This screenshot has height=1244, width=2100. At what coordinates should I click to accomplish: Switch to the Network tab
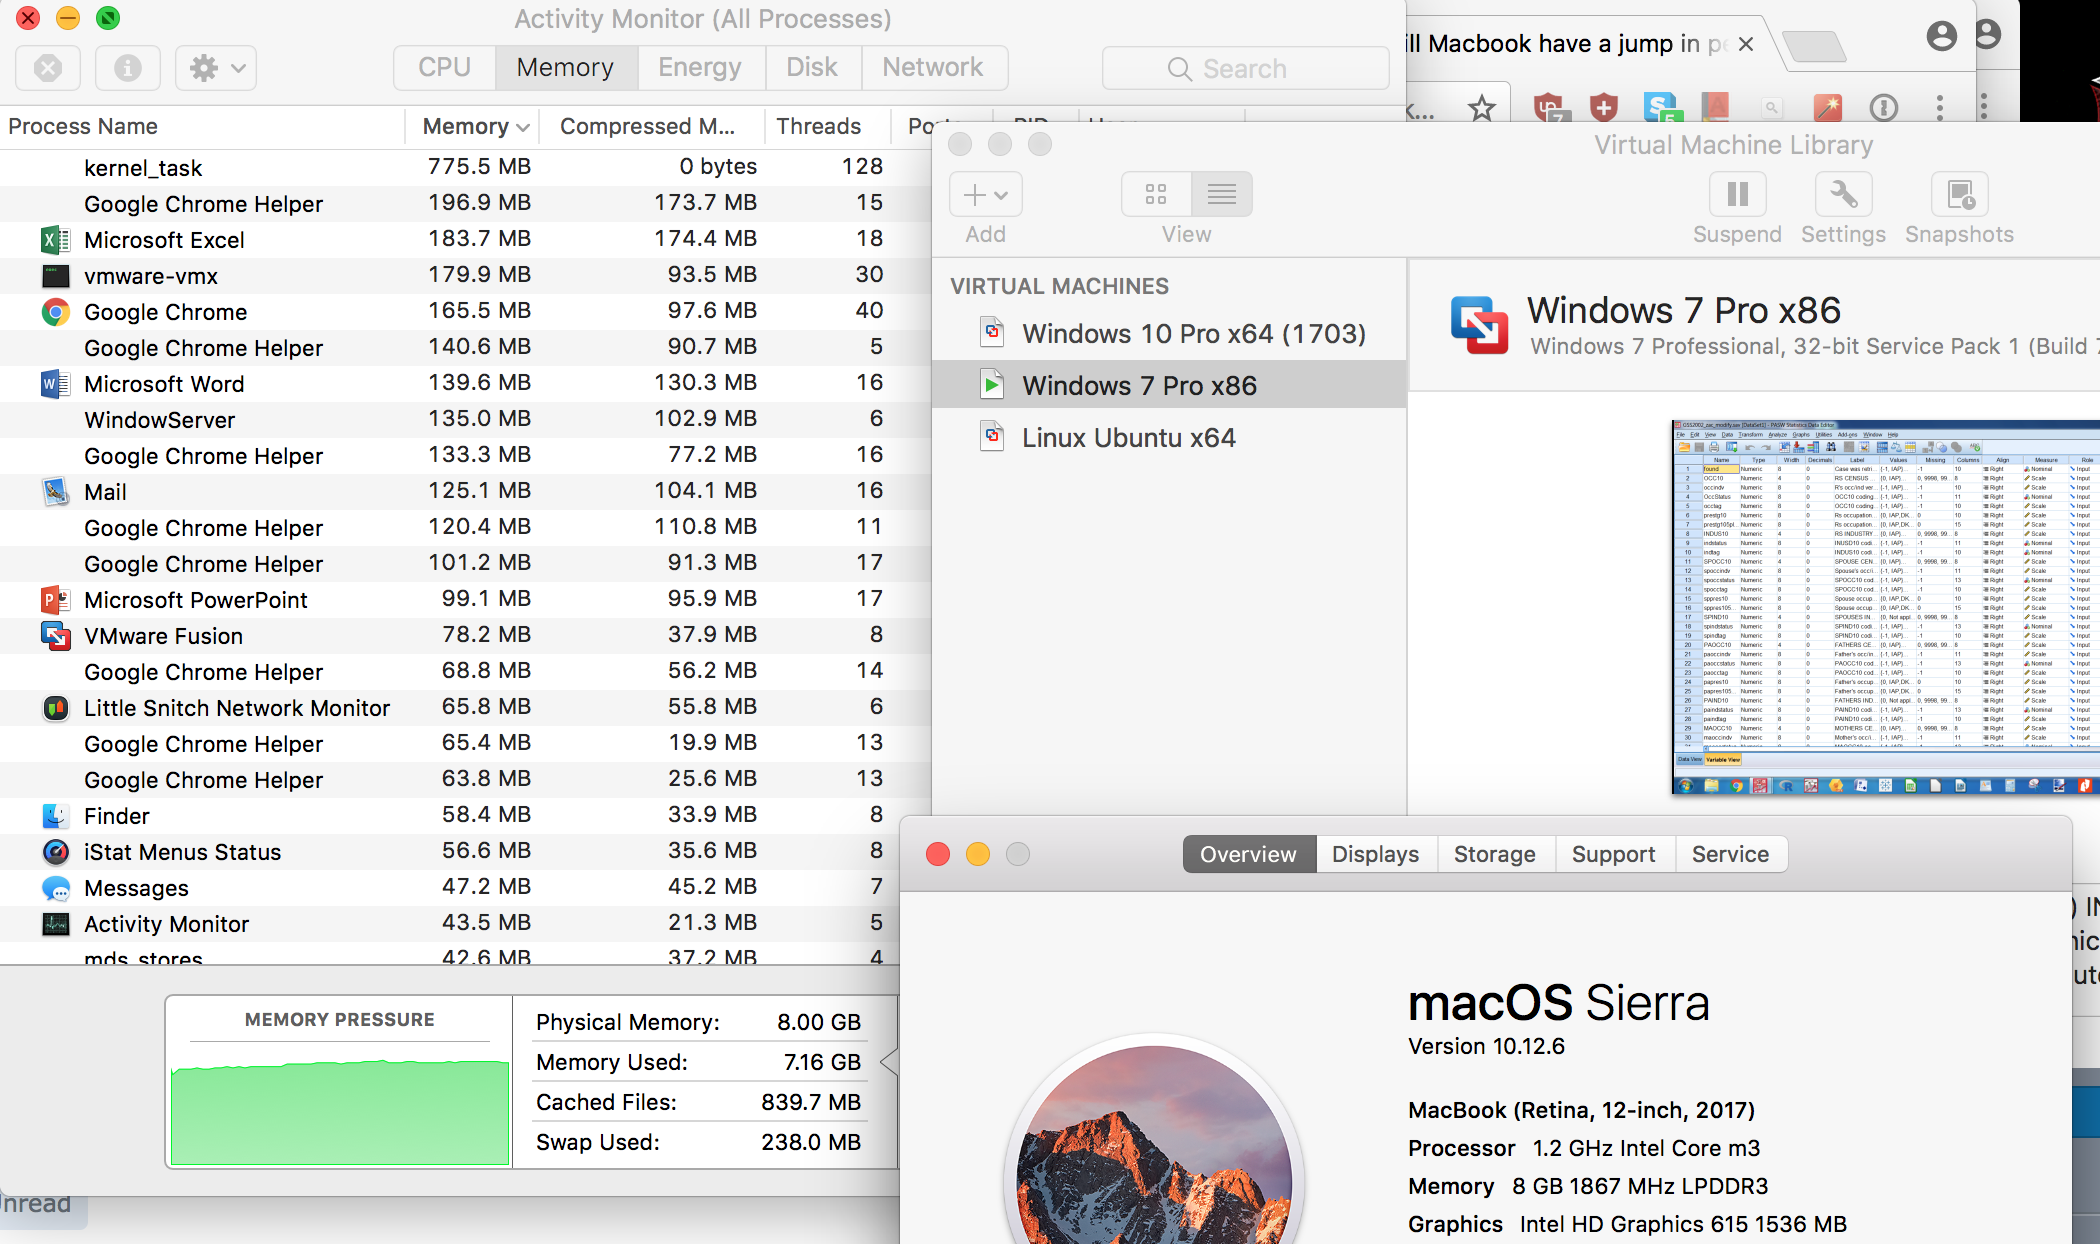click(x=933, y=67)
